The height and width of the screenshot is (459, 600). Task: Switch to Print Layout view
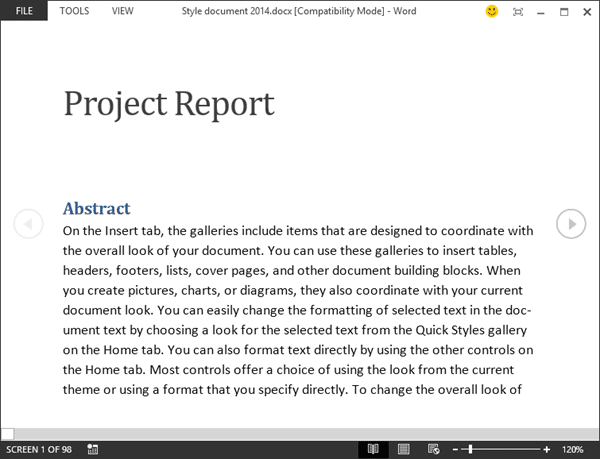click(x=404, y=450)
